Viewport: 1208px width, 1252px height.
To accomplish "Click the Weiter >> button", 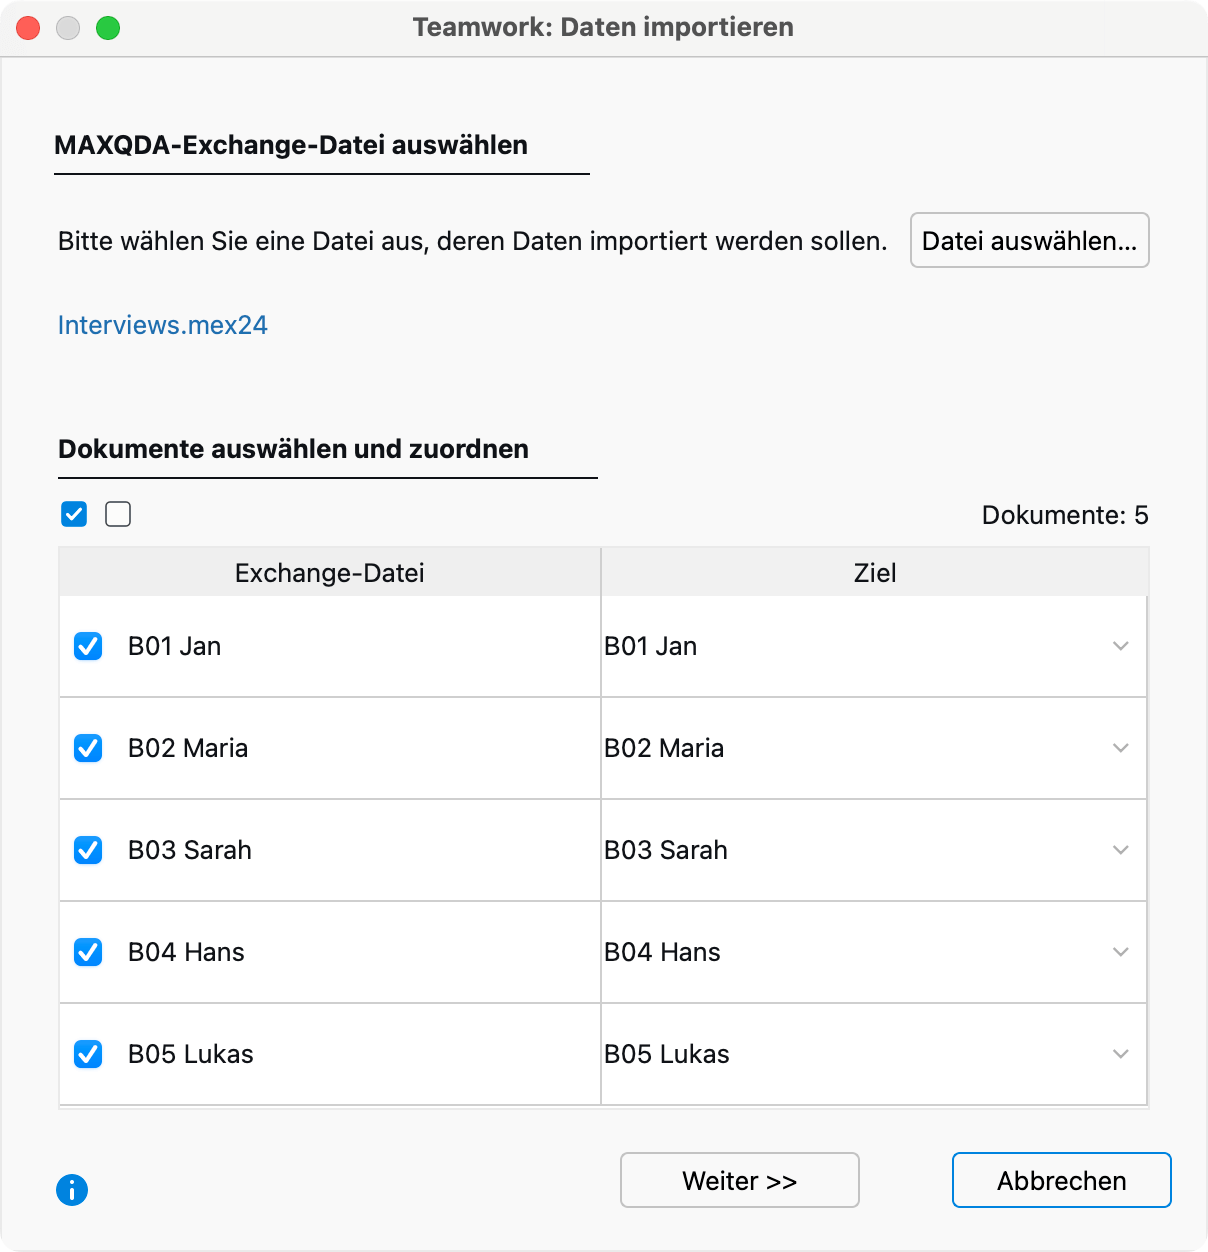I will 739,1180.
